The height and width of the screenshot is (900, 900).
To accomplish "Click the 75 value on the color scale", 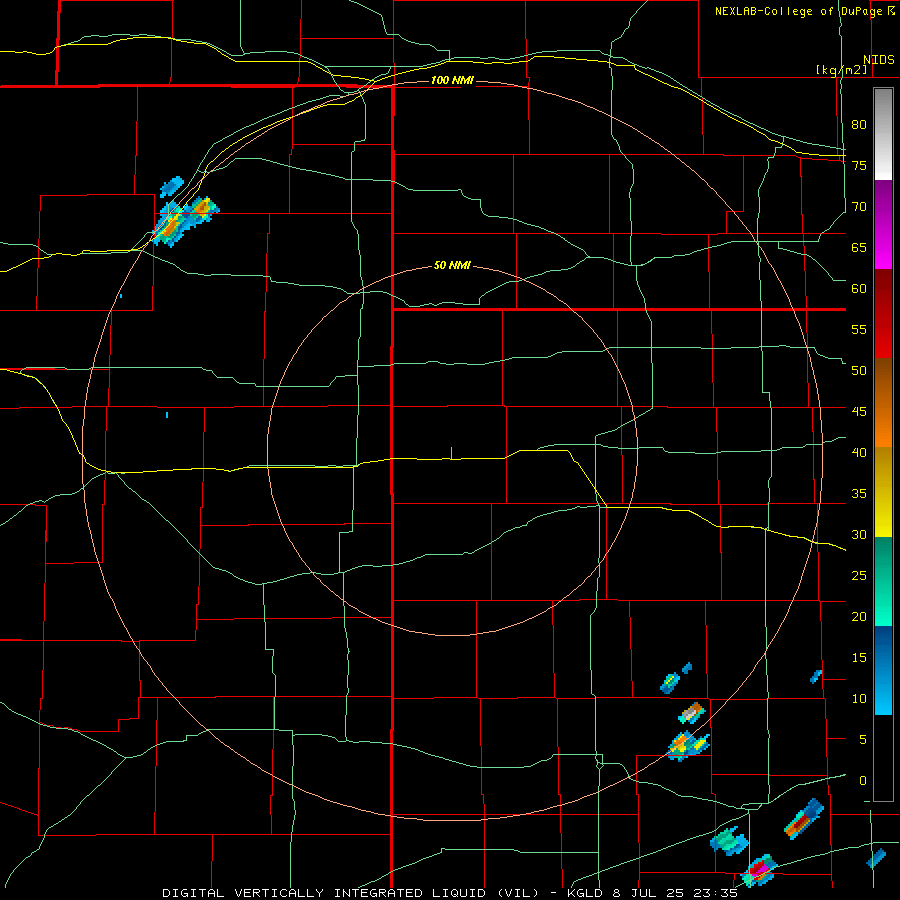I will [x=859, y=165].
